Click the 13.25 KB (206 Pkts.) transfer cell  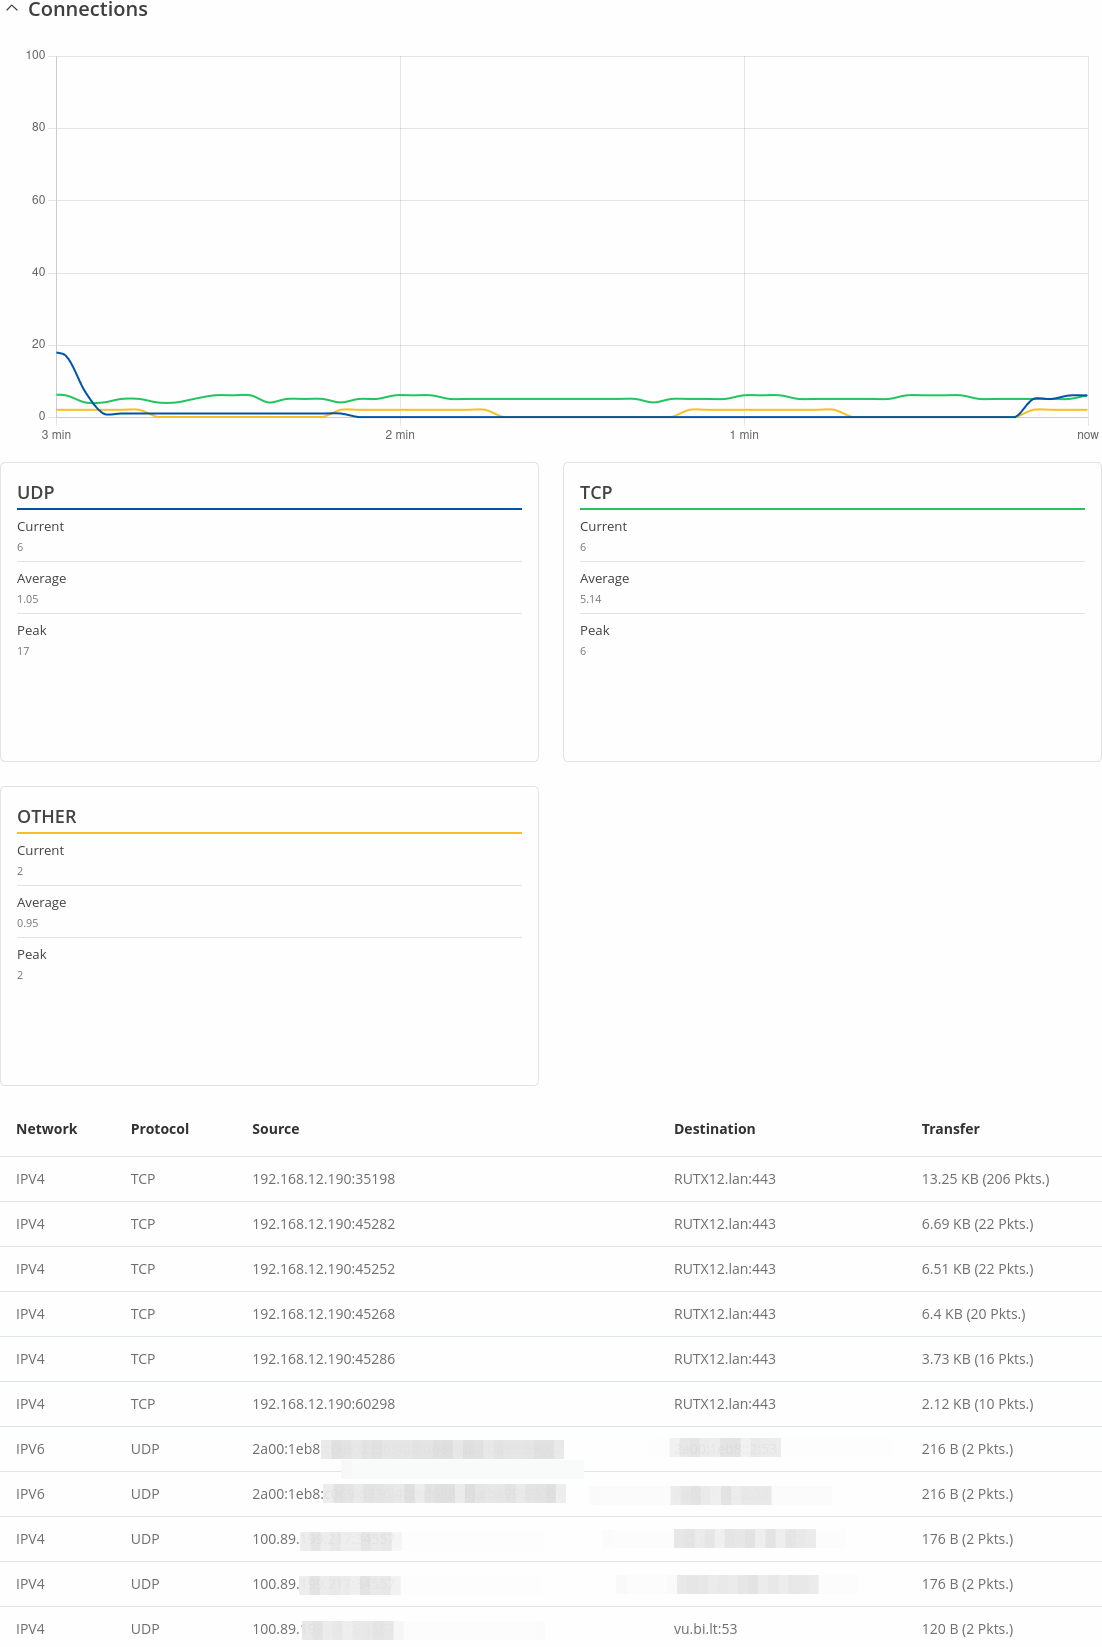point(986,1179)
